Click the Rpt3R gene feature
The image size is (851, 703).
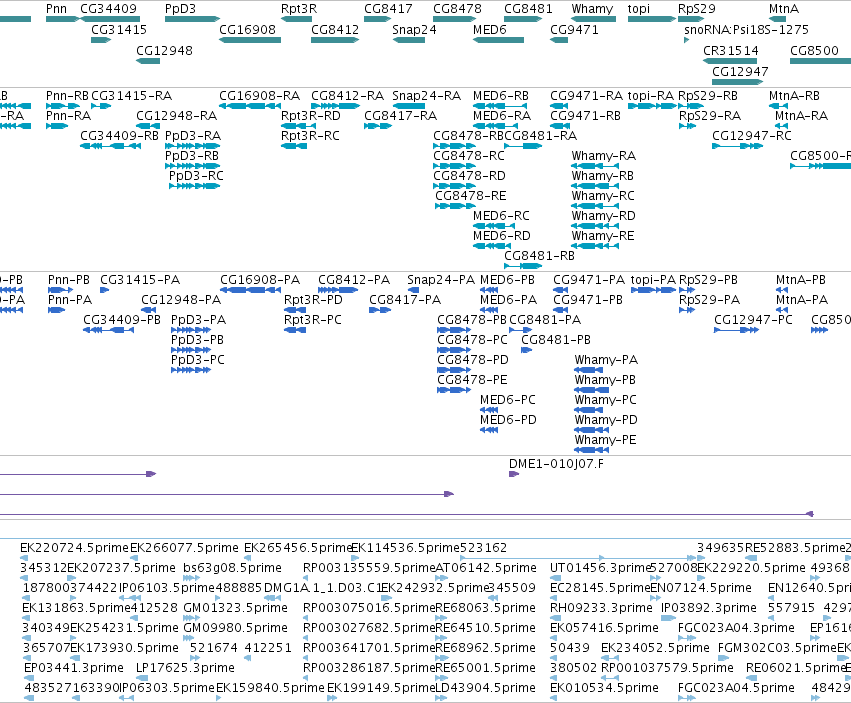click(x=296, y=19)
